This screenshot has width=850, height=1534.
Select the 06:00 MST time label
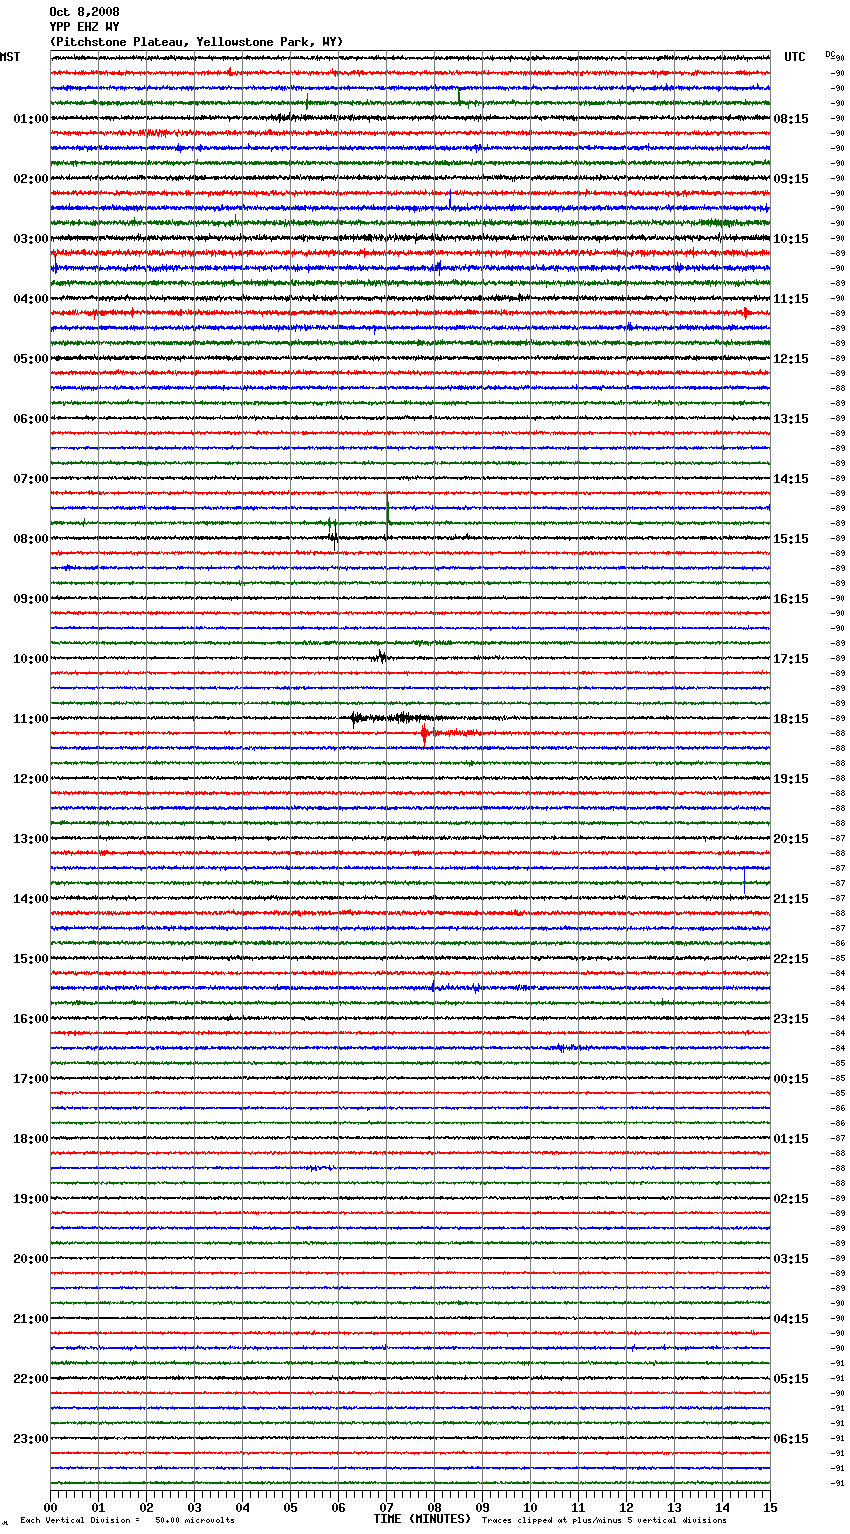pyautogui.click(x=31, y=419)
